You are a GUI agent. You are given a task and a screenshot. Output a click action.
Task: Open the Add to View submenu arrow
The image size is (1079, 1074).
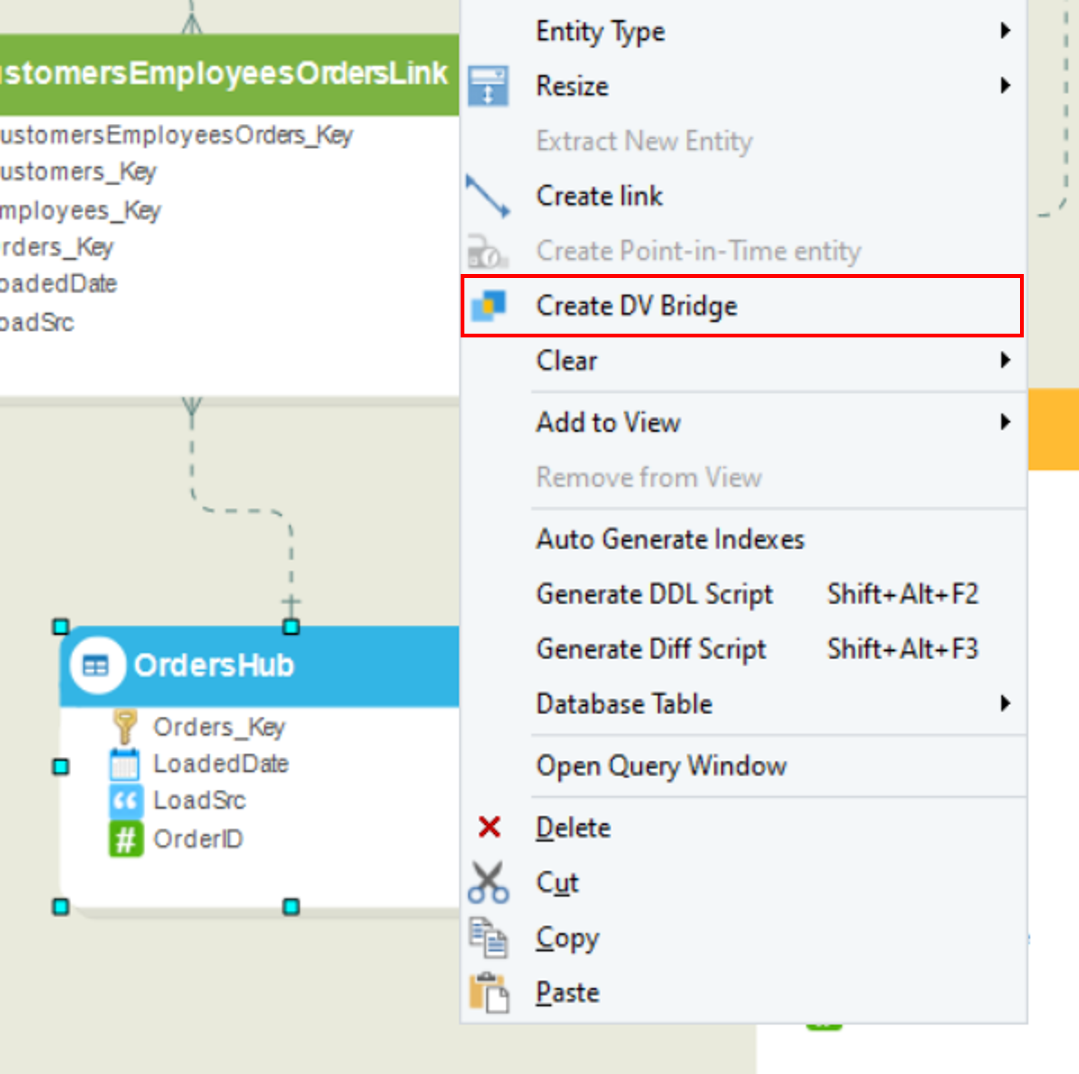pyautogui.click(x=1005, y=422)
